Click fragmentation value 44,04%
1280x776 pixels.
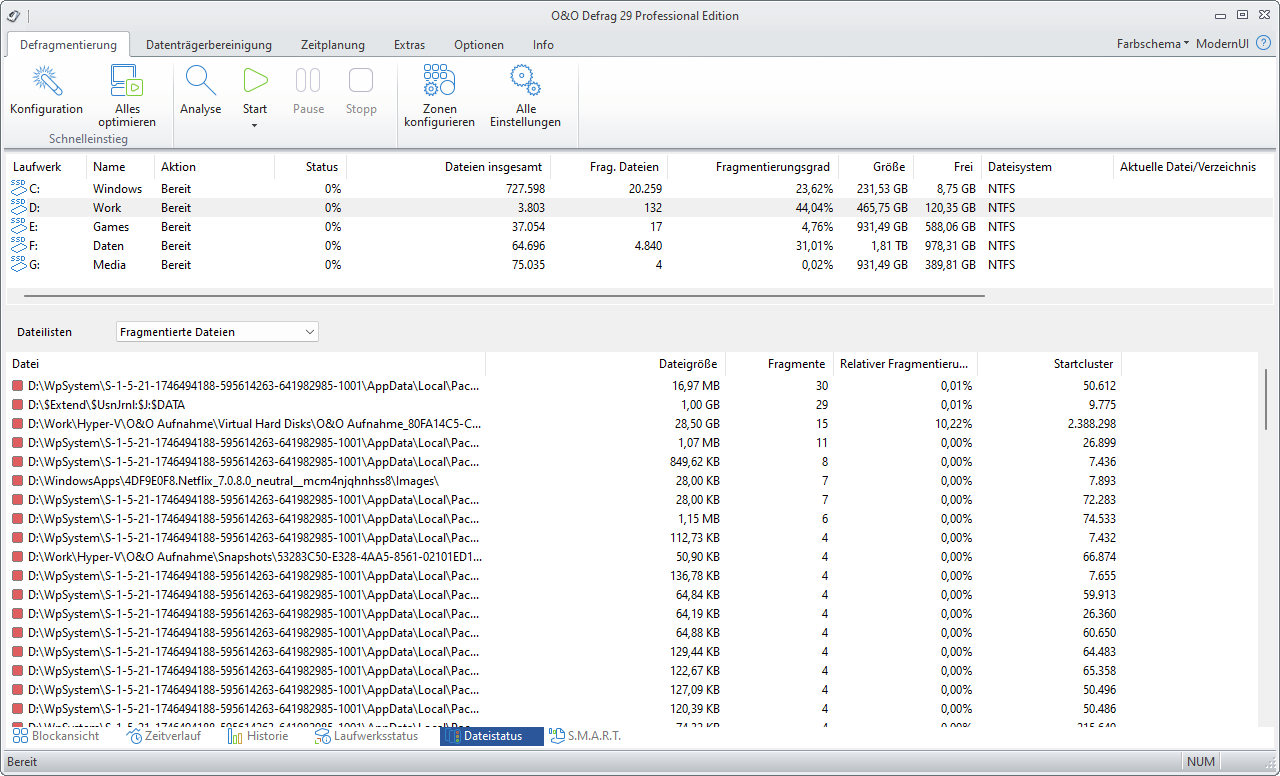coord(813,207)
